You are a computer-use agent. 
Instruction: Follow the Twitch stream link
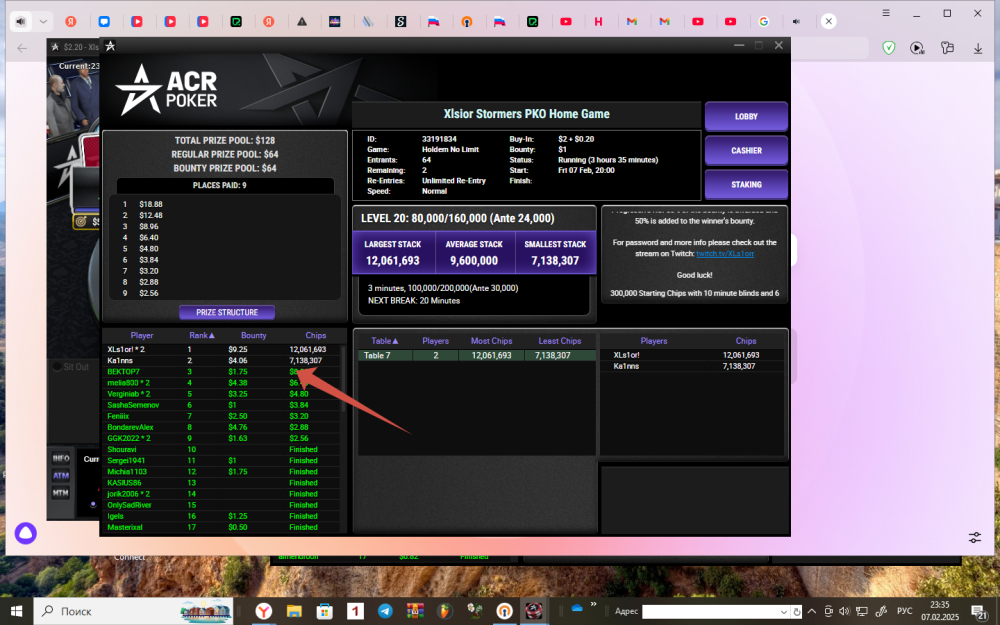[725, 254]
